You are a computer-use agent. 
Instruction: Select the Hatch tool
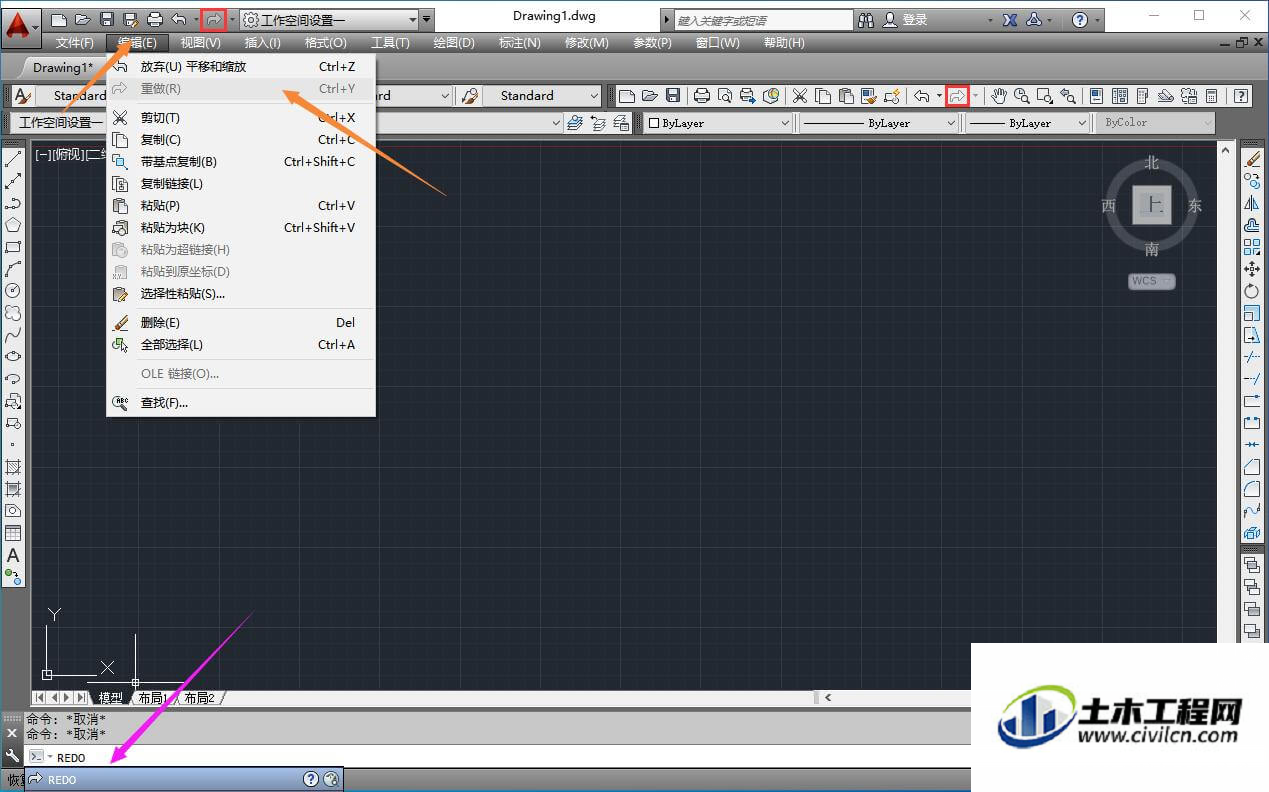(x=13, y=467)
